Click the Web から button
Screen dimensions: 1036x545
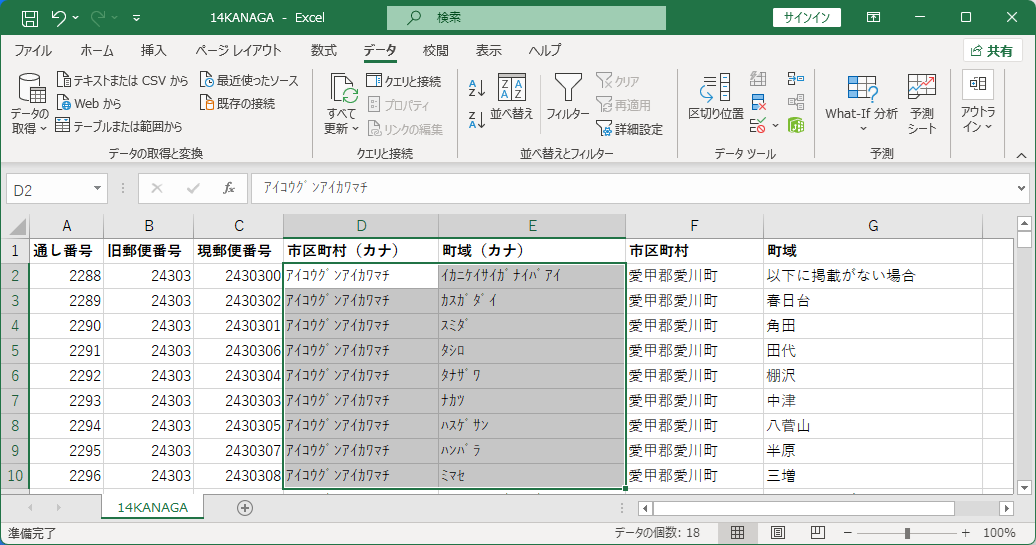(x=89, y=103)
